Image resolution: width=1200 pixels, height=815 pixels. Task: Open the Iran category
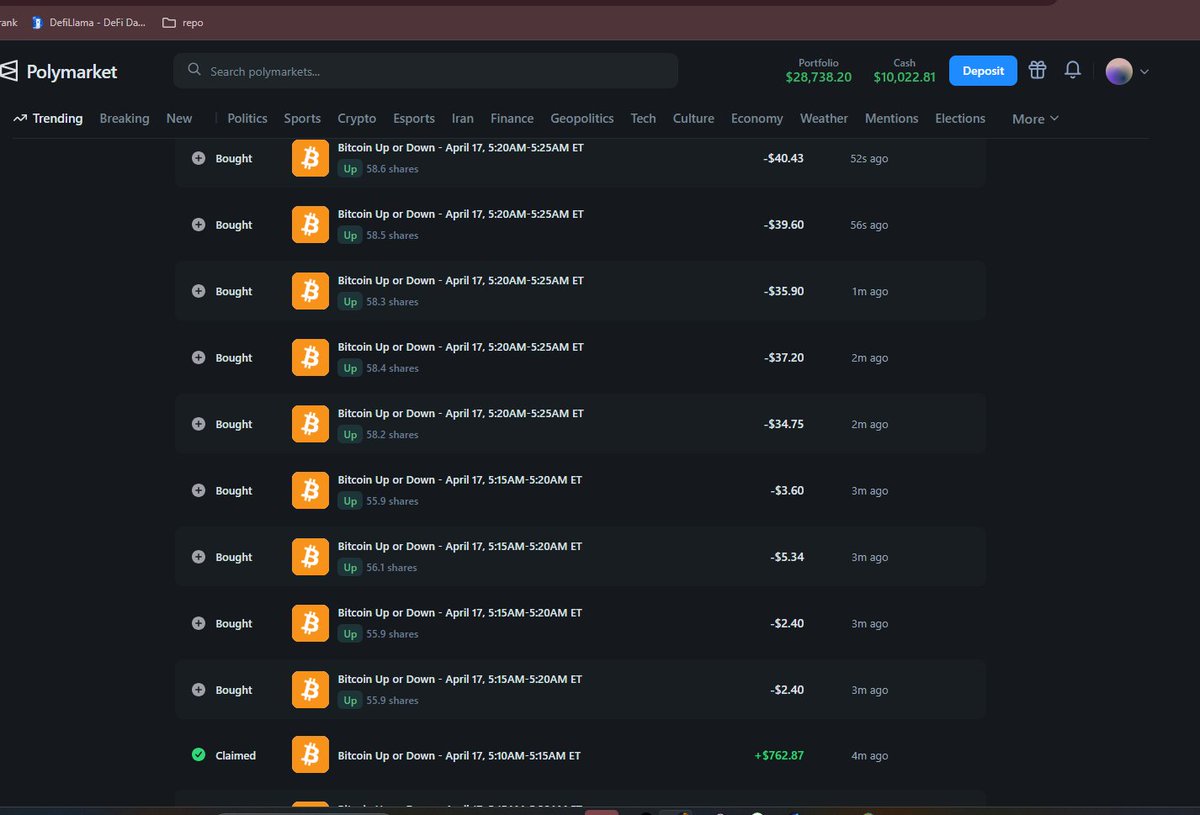coord(462,118)
